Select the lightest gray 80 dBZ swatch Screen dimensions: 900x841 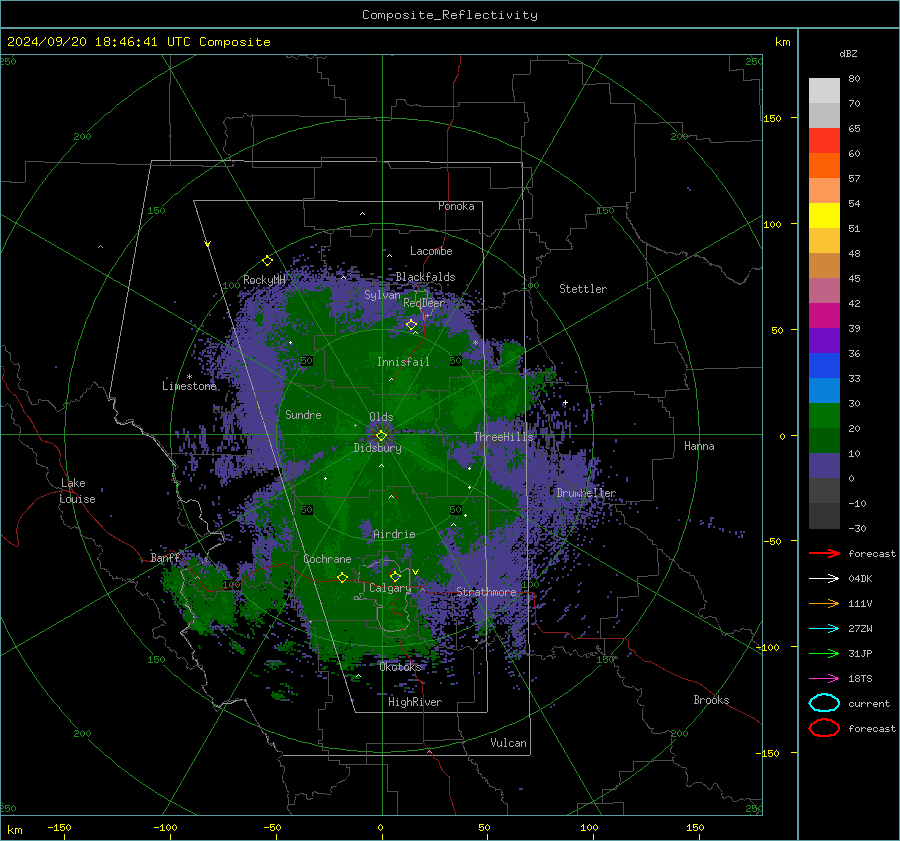[x=824, y=91]
